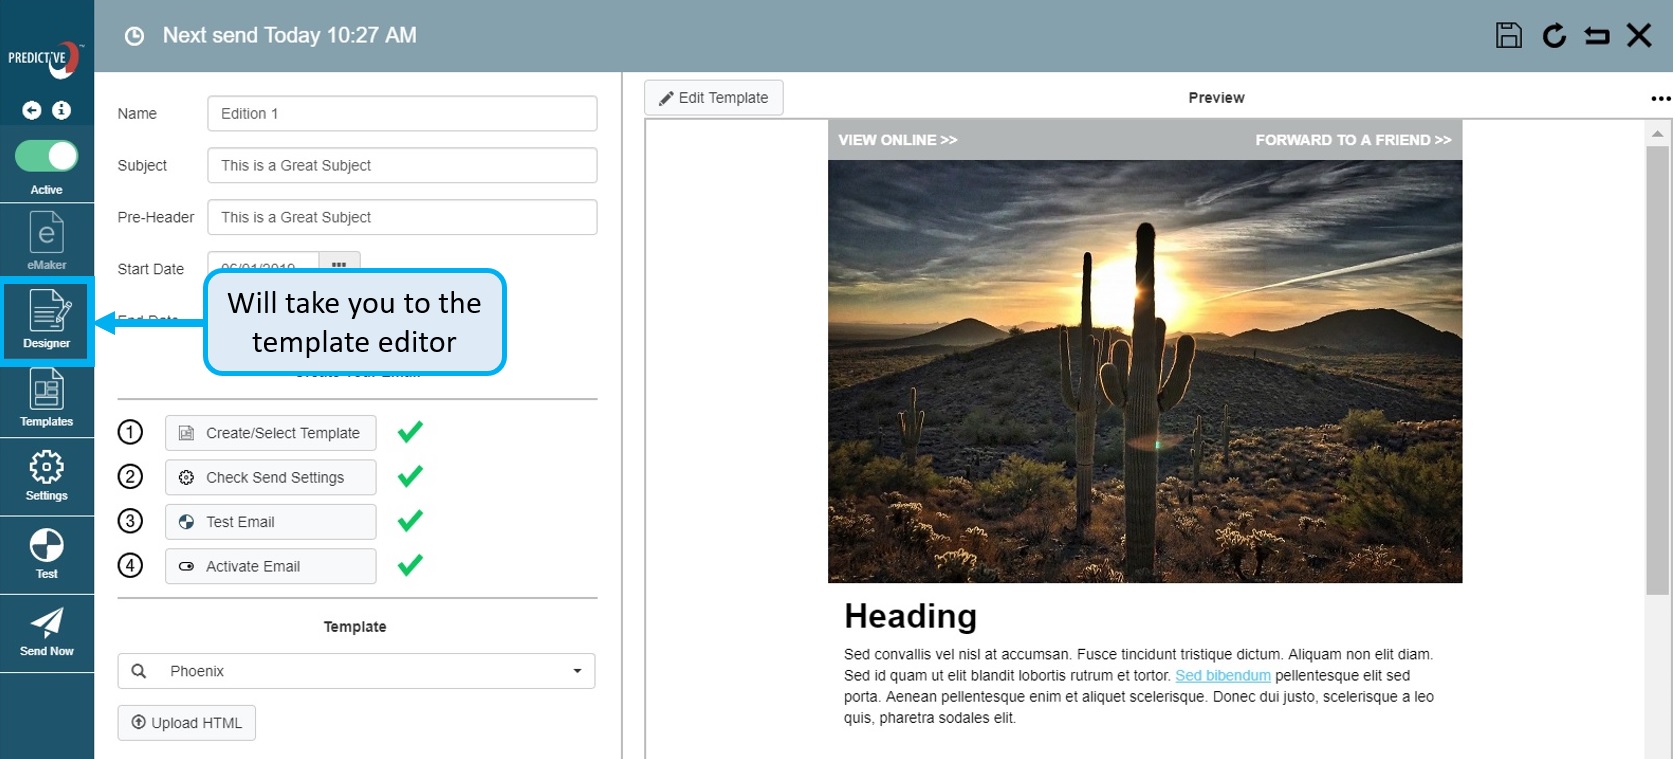This screenshot has height=759, width=1675.
Task: Open the Templates panel icon
Action: 47,397
